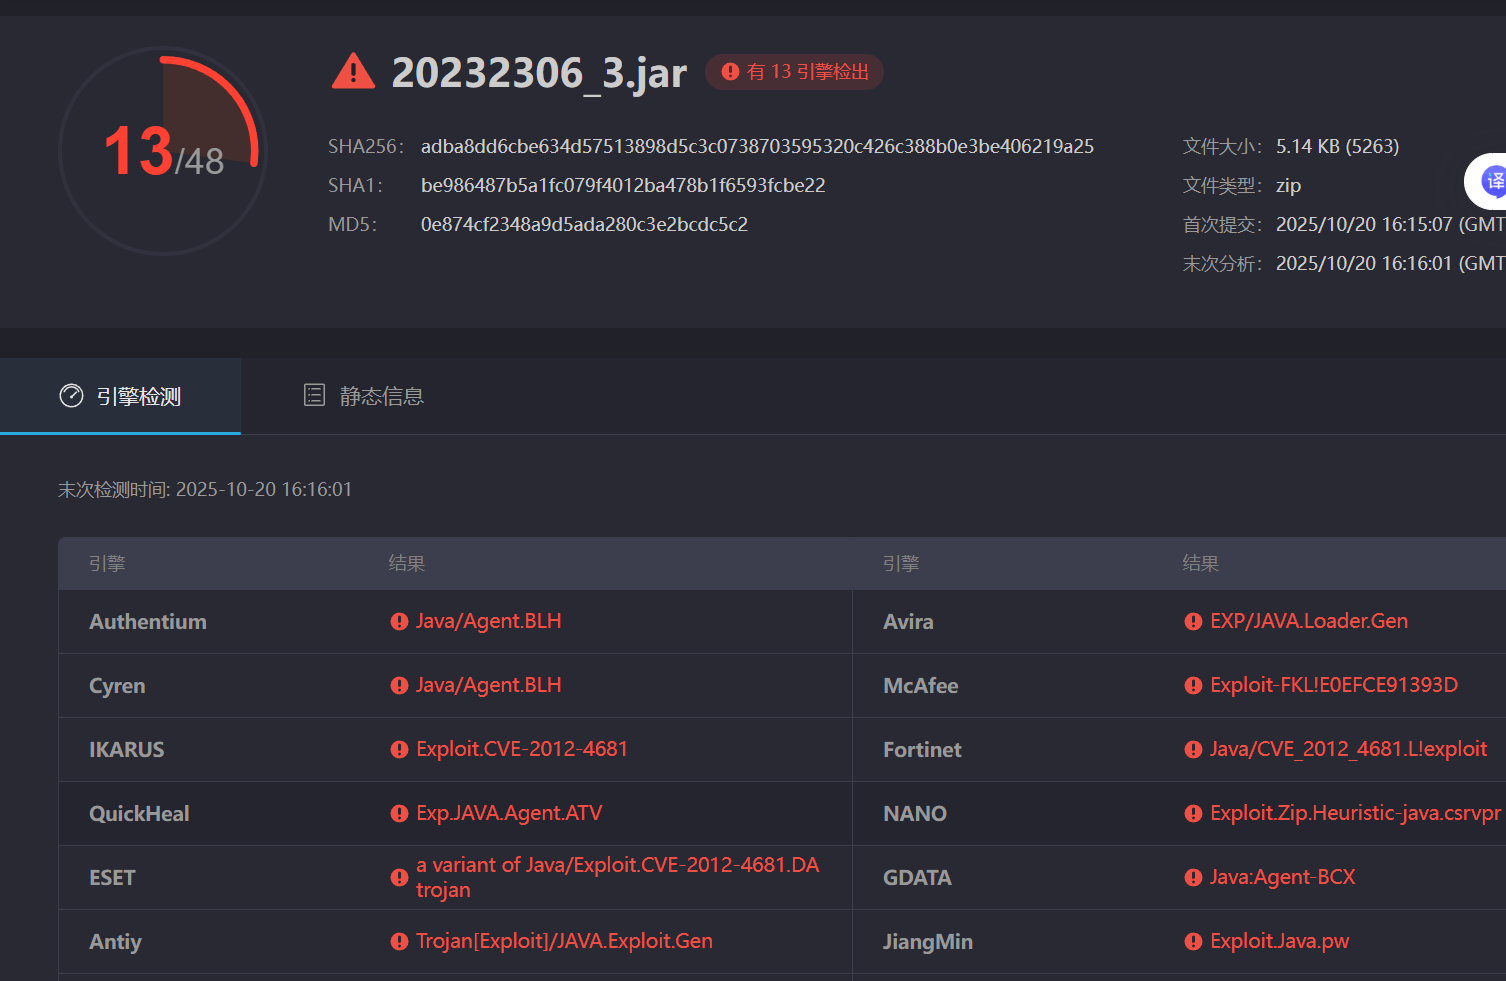Click the file size 5.14 KB (5263)
The width and height of the screenshot is (1506, 981).
tap(1337, 146)
